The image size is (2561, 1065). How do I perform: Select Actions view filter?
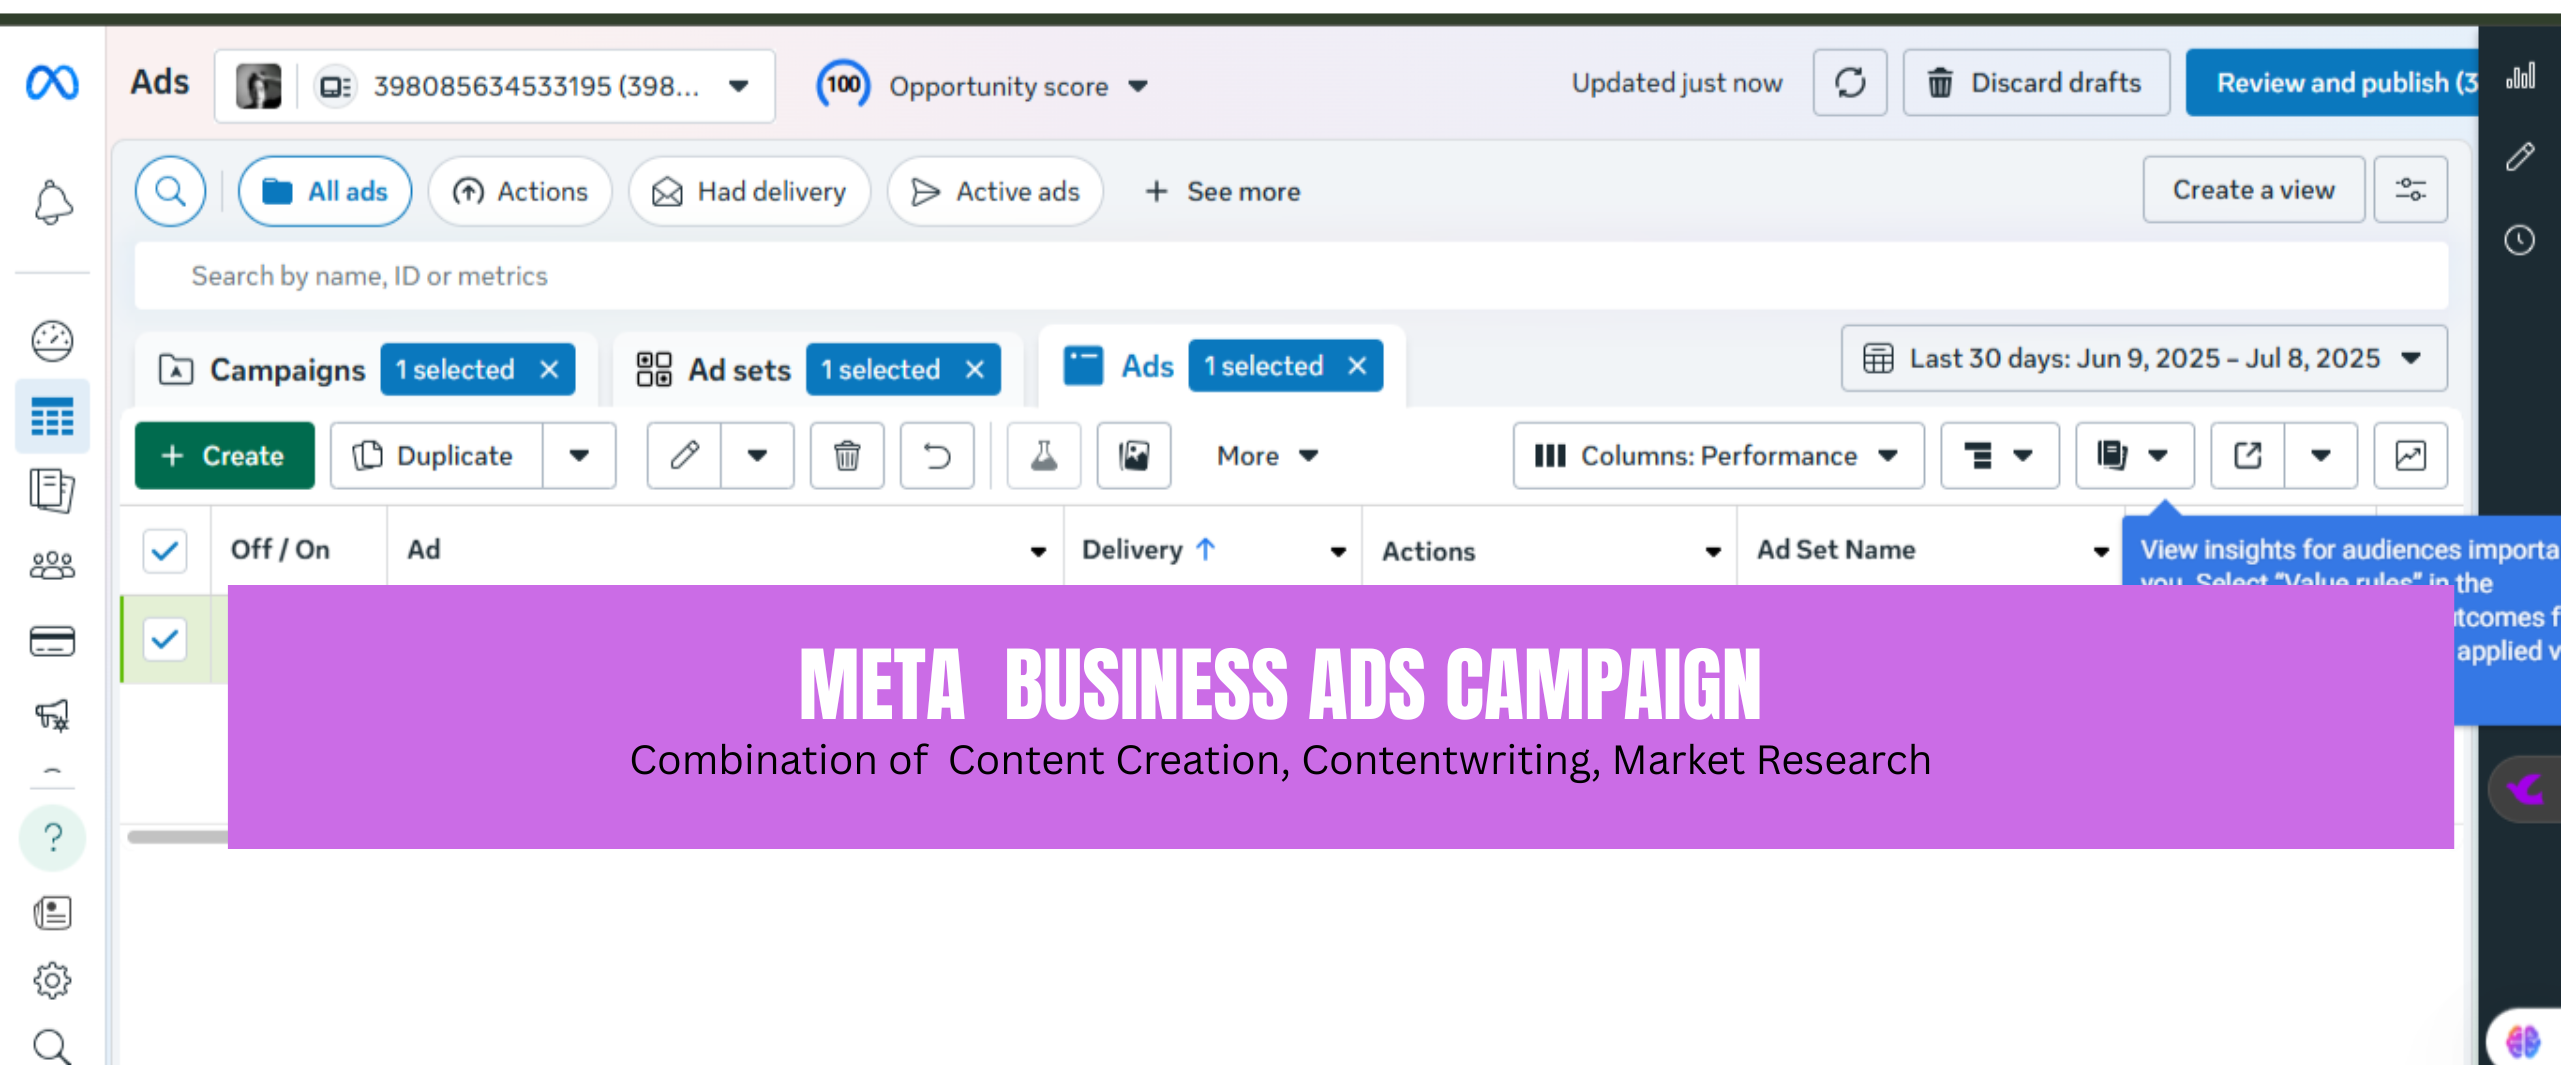pyautogui.click(x=520, y=191)
